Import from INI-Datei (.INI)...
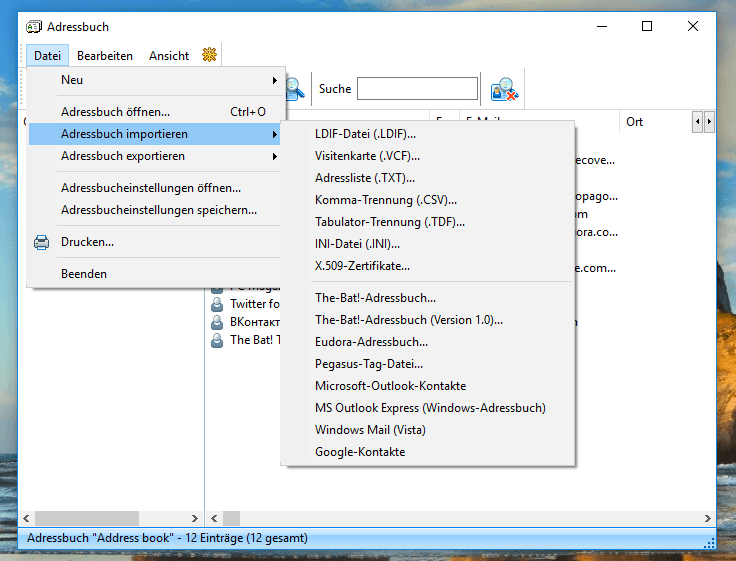This screenshot has width=736, height=561. pos(428,244)
